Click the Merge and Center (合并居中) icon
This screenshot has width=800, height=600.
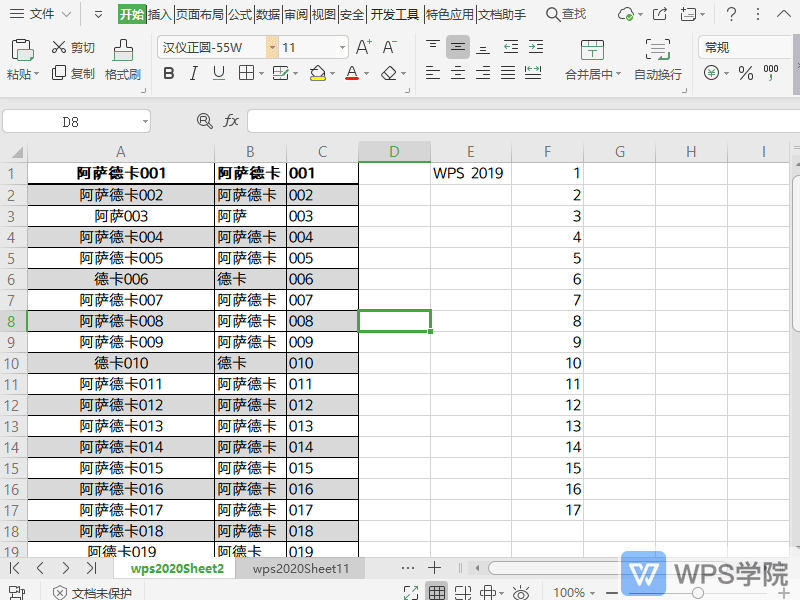(592, 51)
